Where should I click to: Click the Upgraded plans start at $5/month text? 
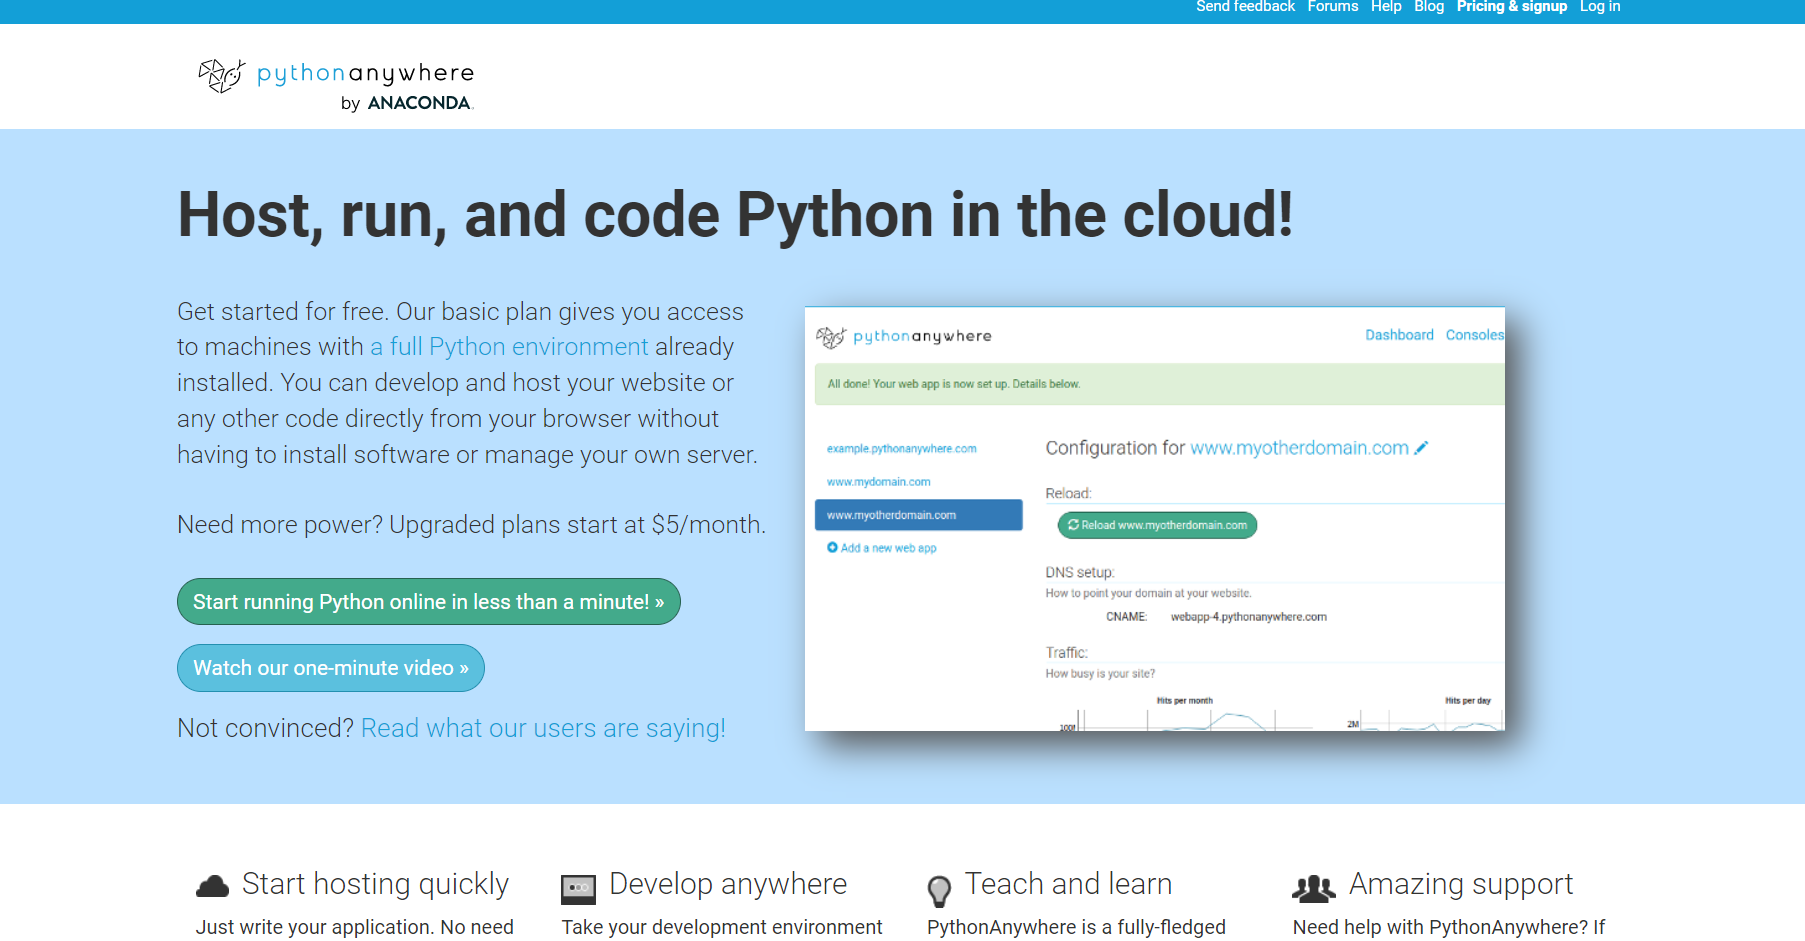pos(577,525)
